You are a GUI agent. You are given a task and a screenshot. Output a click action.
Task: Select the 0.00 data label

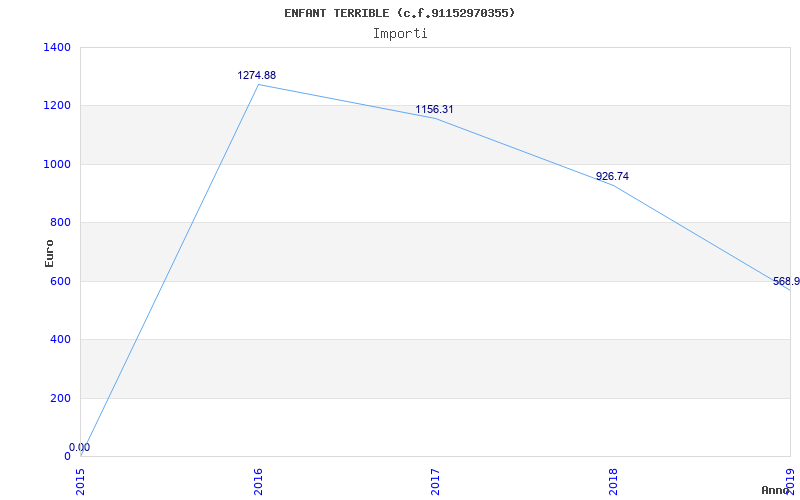click(79, 447)
